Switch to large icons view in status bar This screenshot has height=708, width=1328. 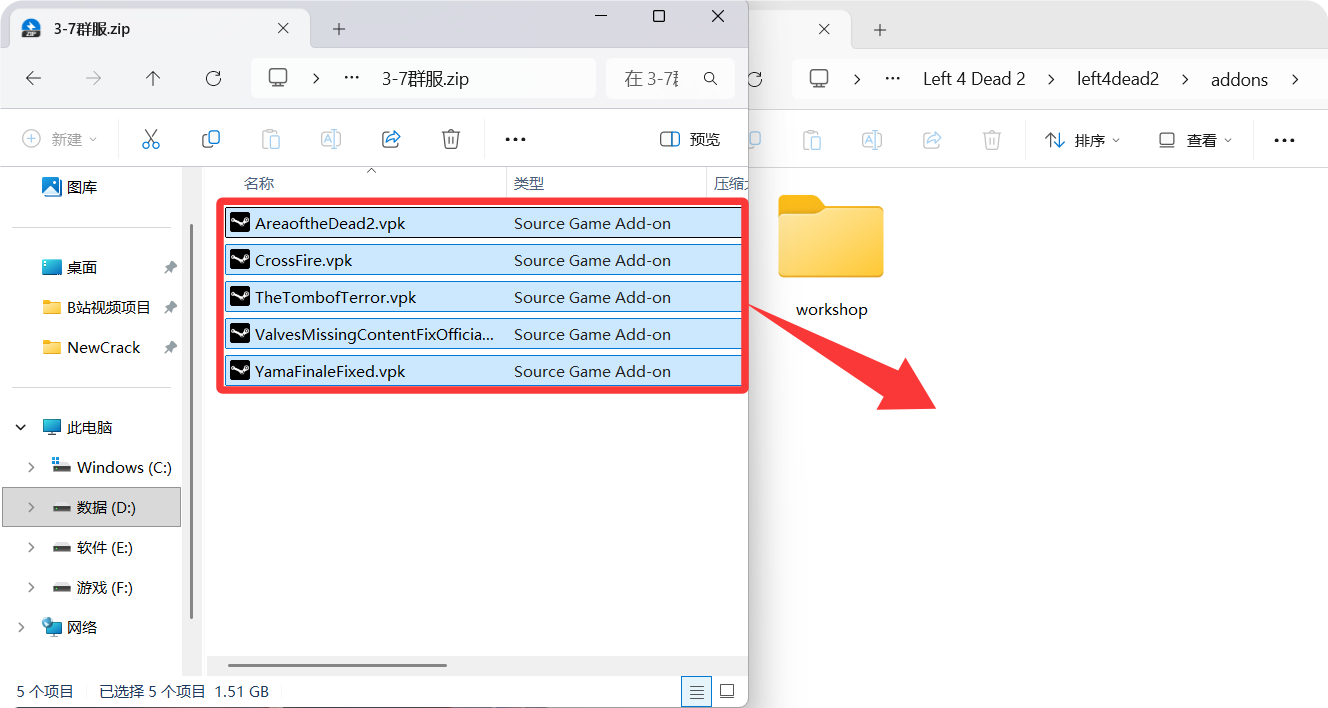[727, 691]
